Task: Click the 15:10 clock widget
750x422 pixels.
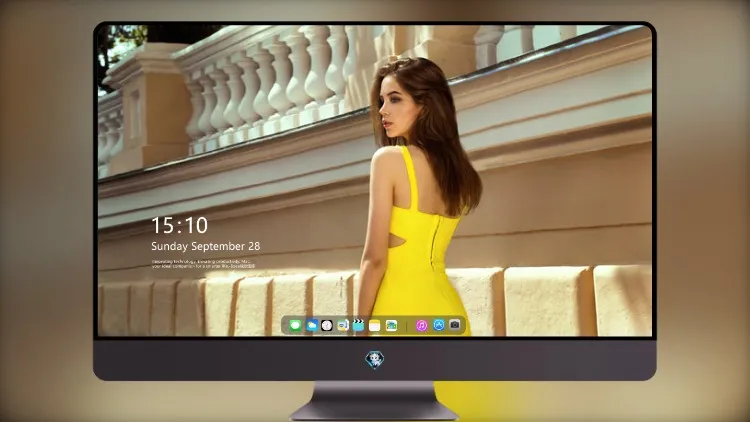Action: (180, 225)
